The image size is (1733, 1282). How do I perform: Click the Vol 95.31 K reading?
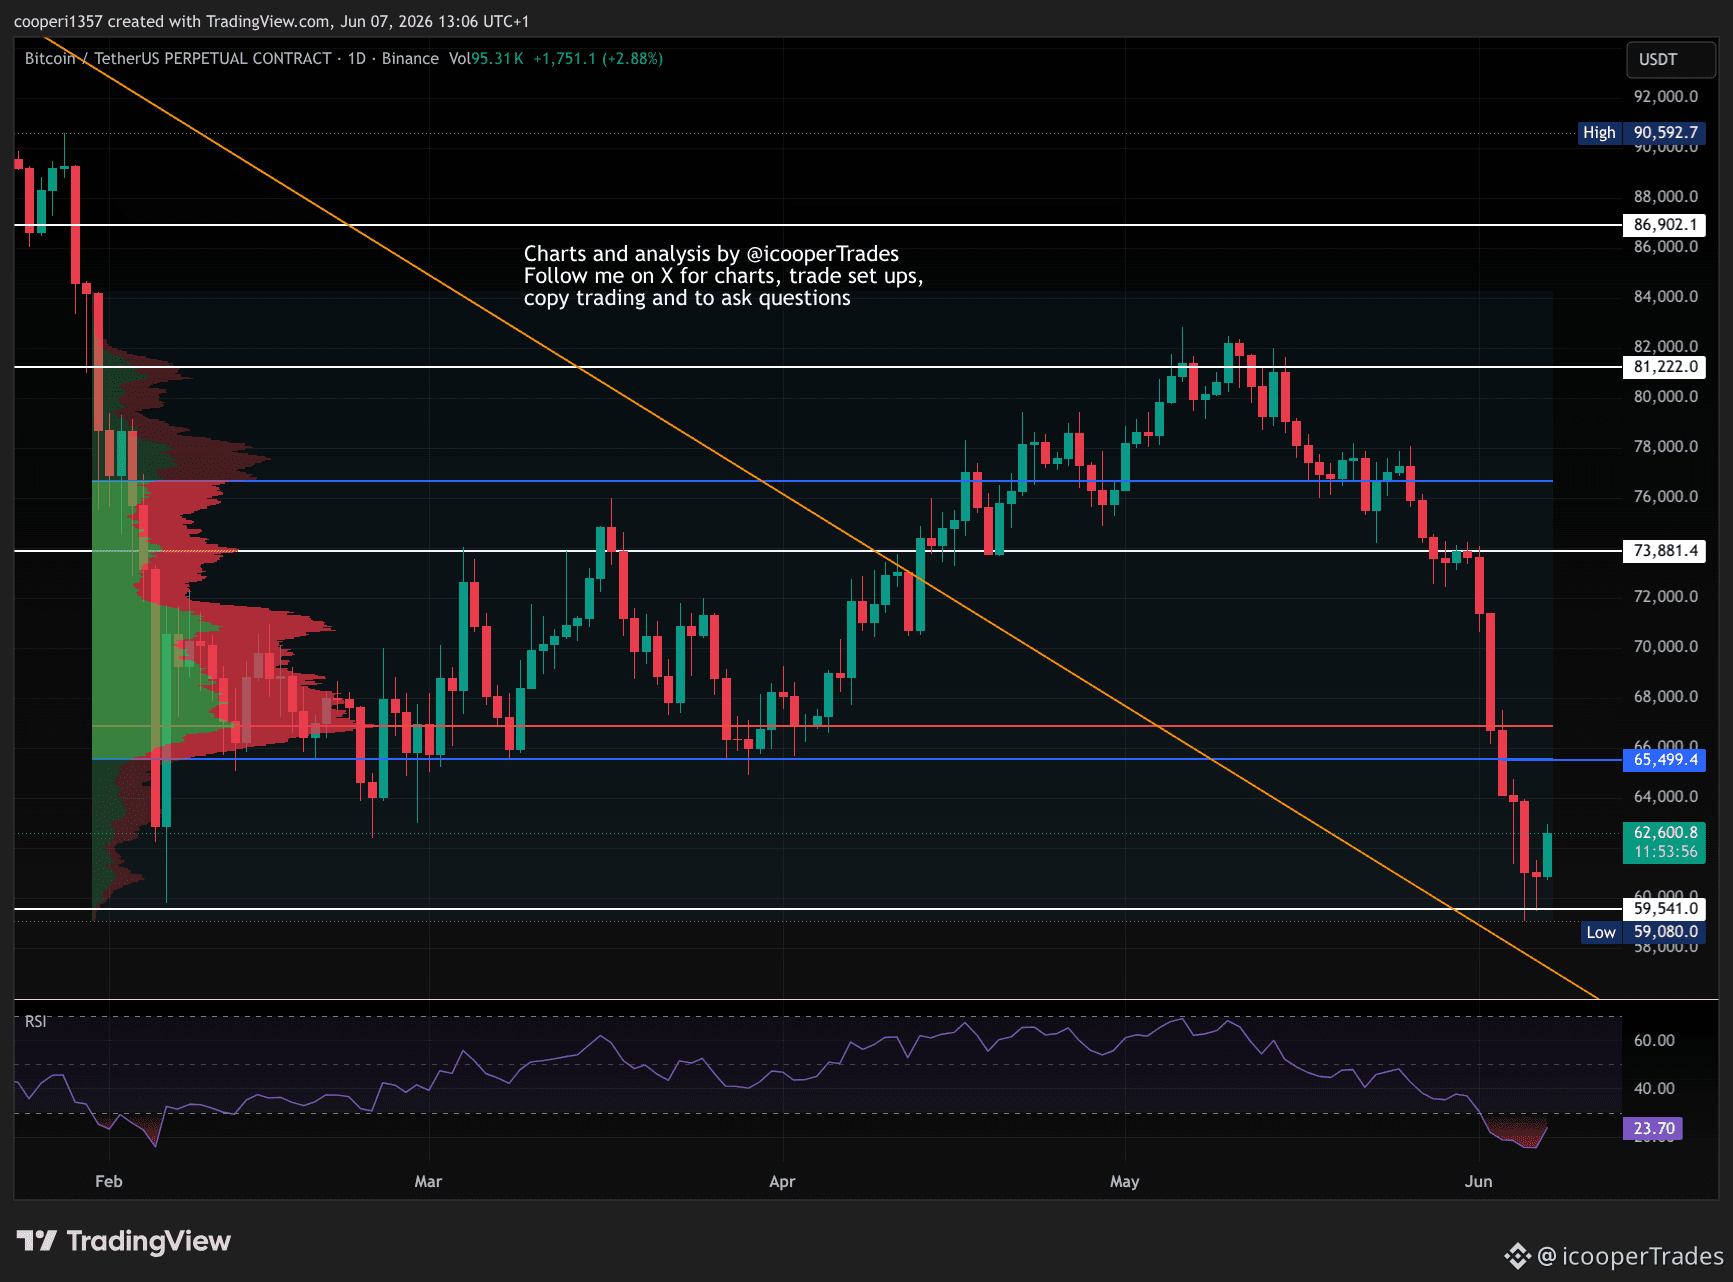pyautogui.click(x=486, y=59)
